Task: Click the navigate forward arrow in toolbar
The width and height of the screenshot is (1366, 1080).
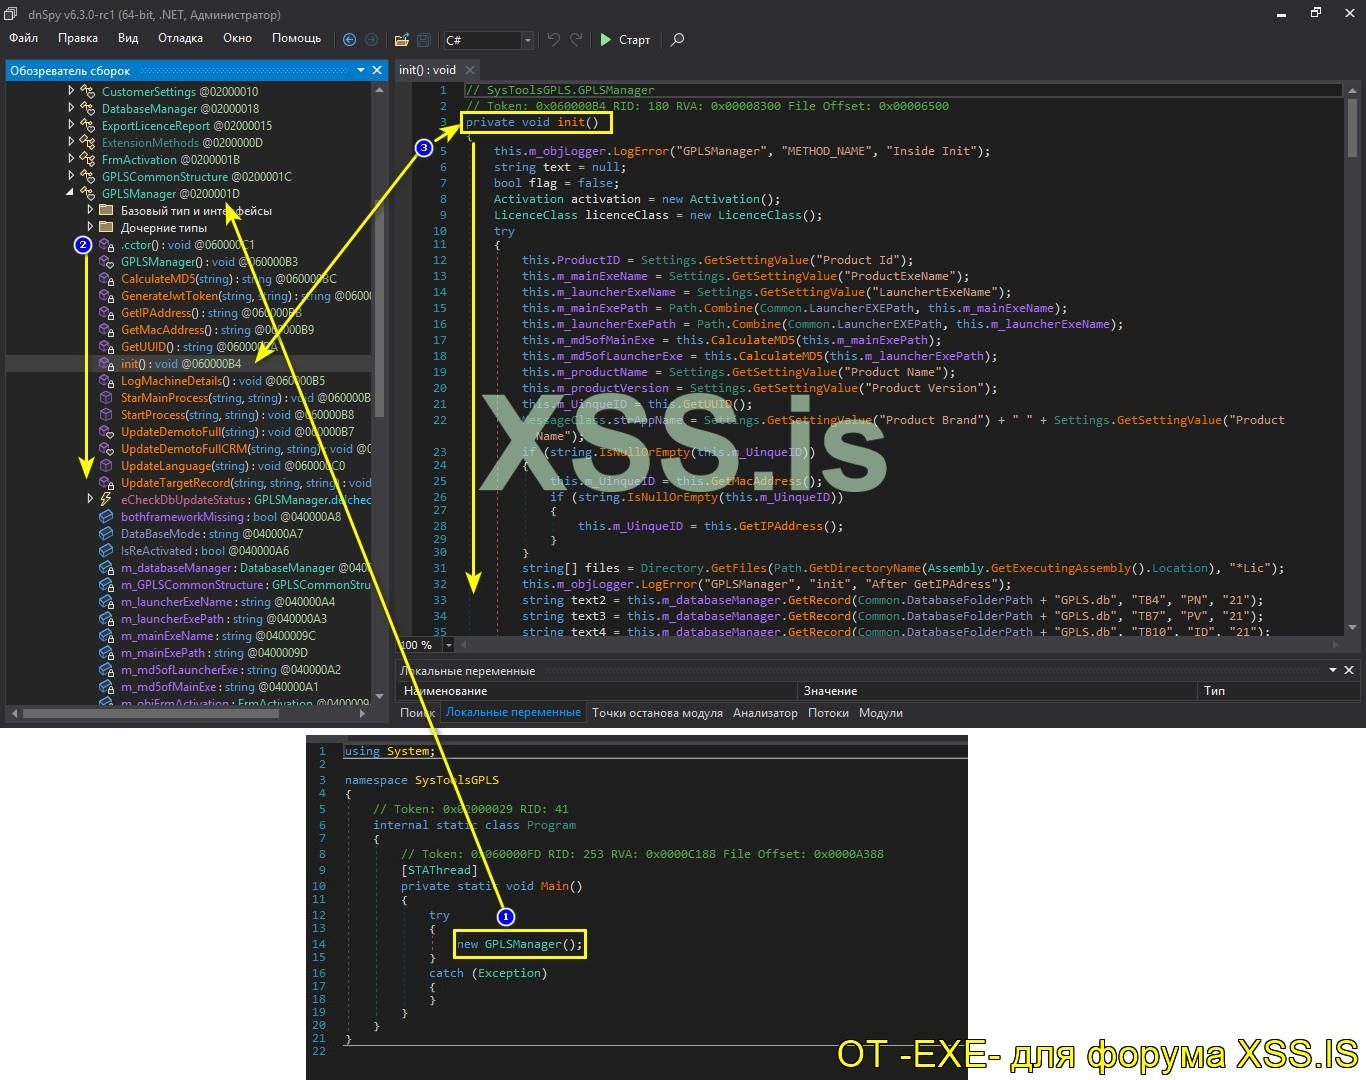Action: (x=371, y=40)
